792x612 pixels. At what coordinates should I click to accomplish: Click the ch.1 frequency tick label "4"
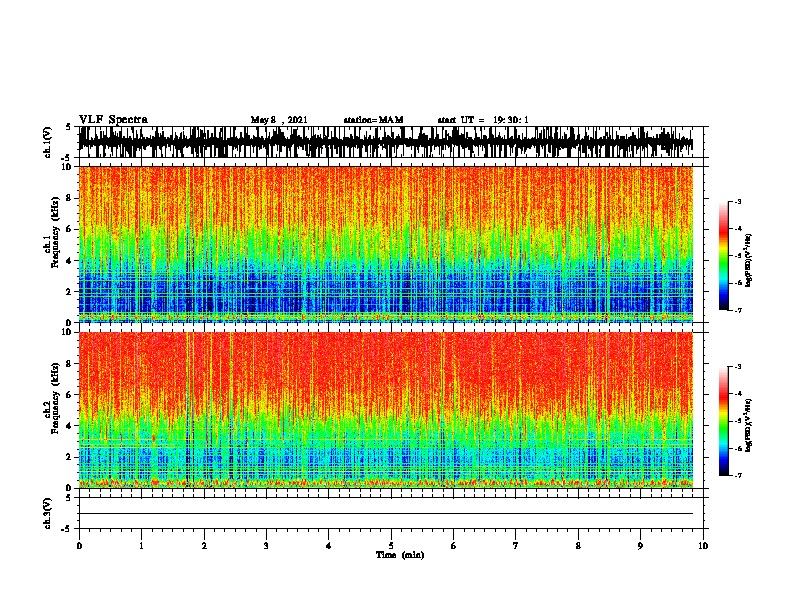[x=70, y=261]
